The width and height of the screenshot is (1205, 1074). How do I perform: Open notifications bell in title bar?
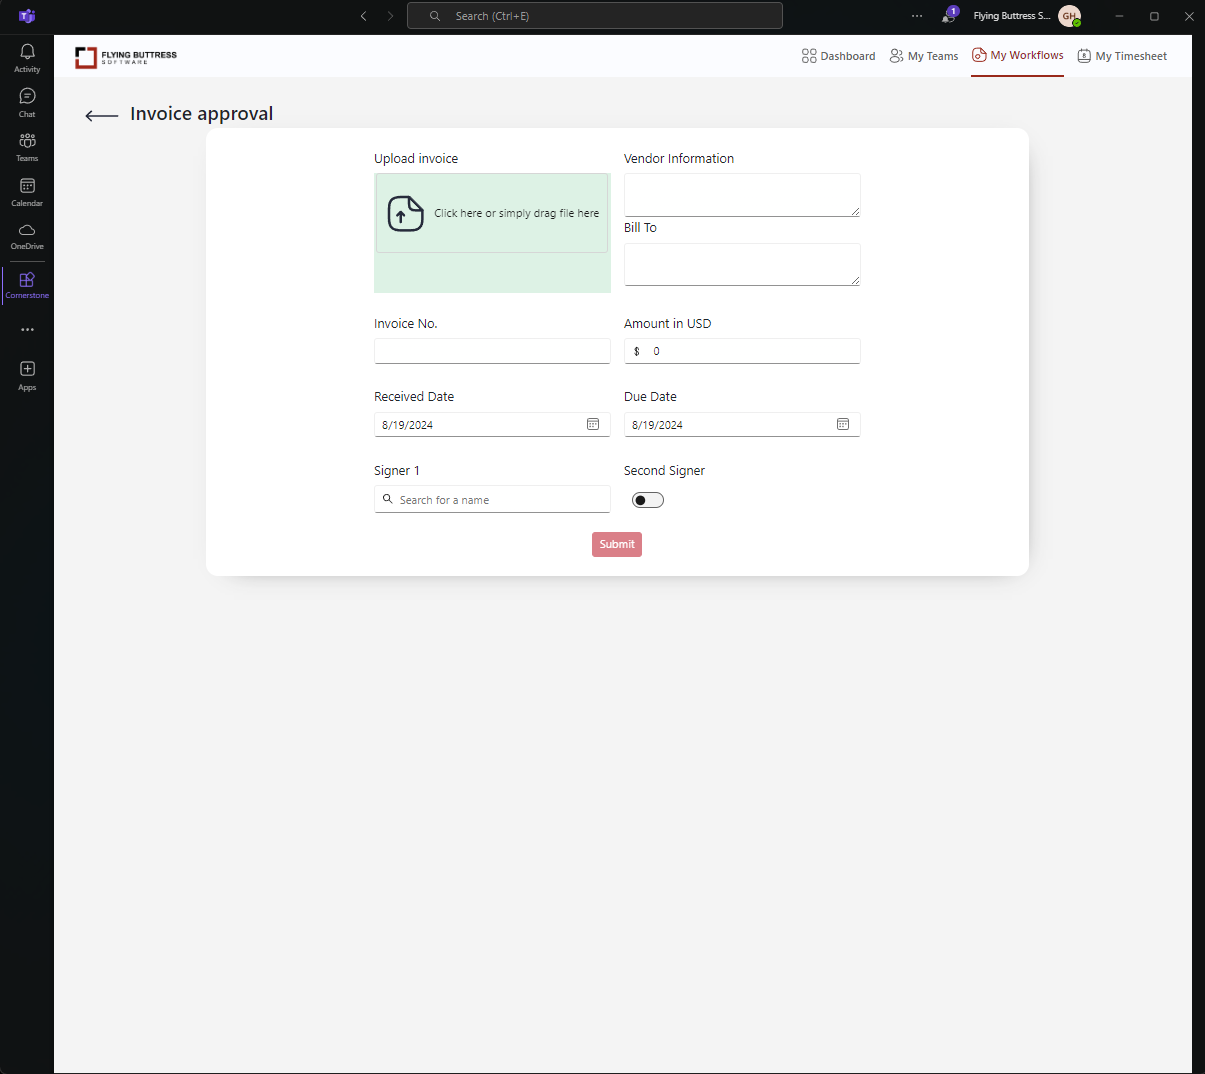pyautogui.click(x=948, y=16)
